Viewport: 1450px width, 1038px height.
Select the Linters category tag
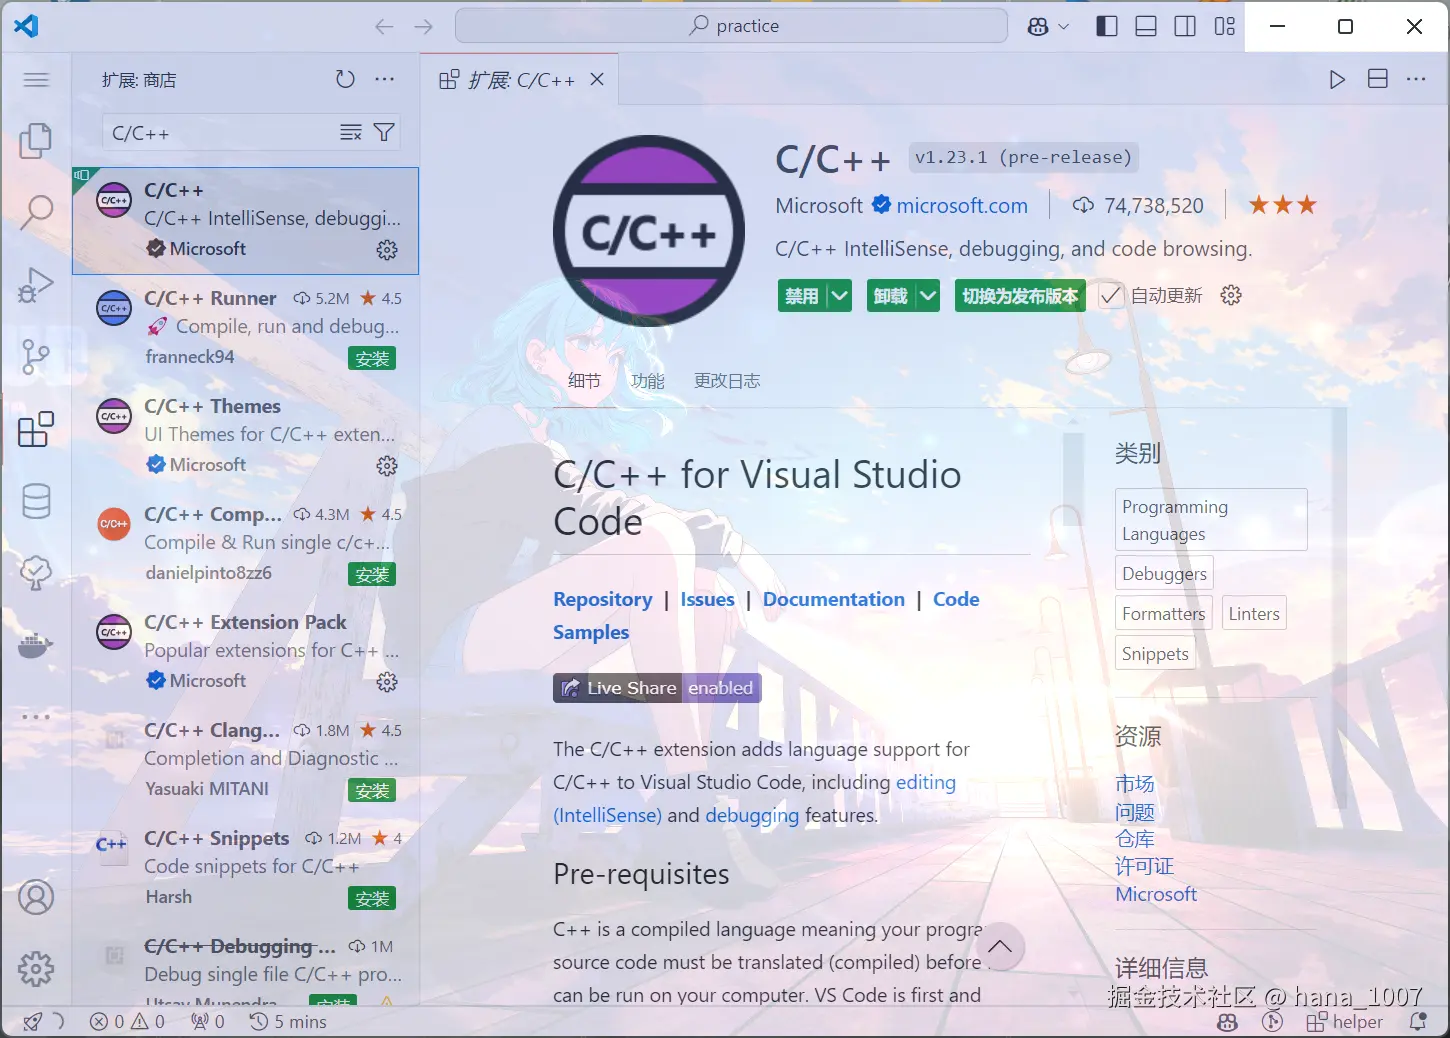pyautogui.click(x=1254, y=614)
